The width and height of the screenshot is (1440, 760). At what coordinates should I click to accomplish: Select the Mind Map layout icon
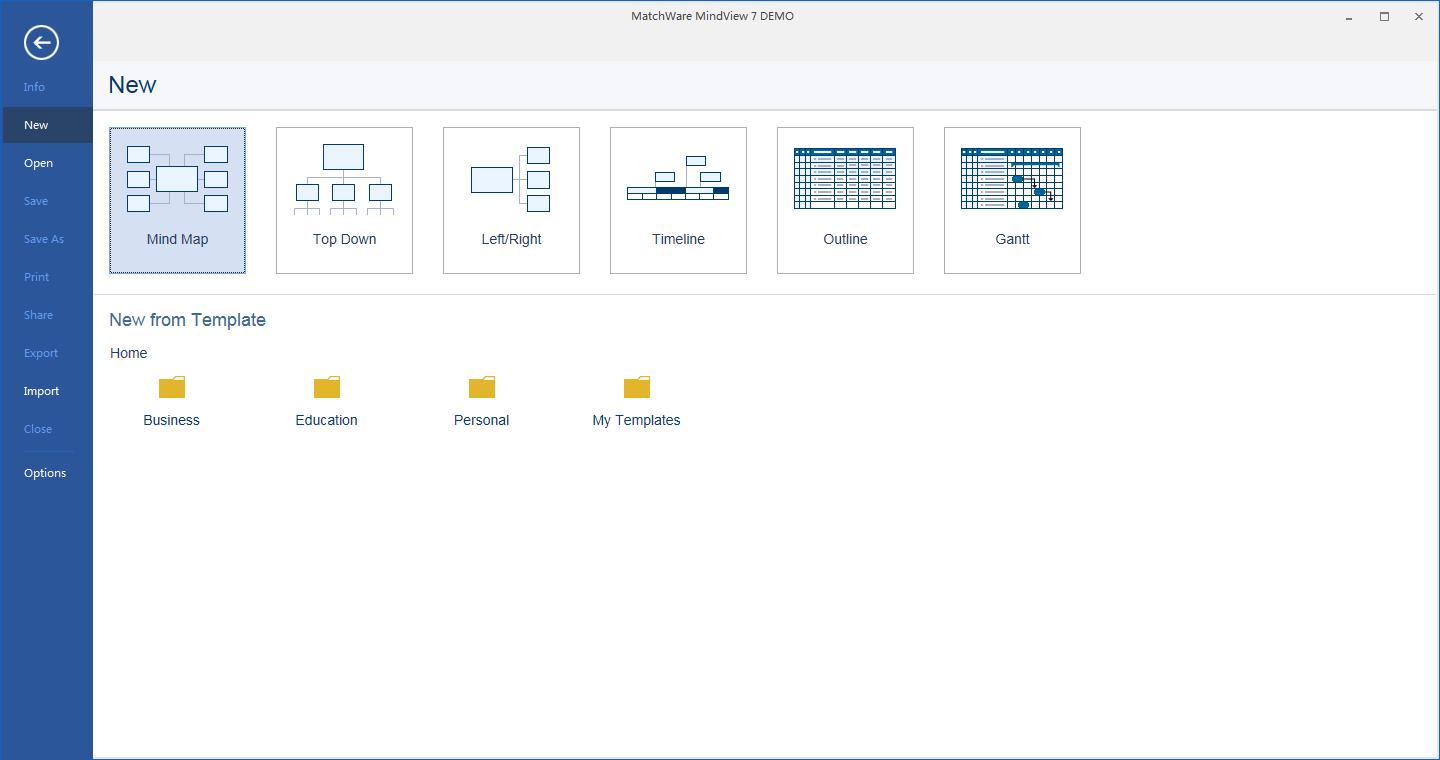(x=177, y=179)
